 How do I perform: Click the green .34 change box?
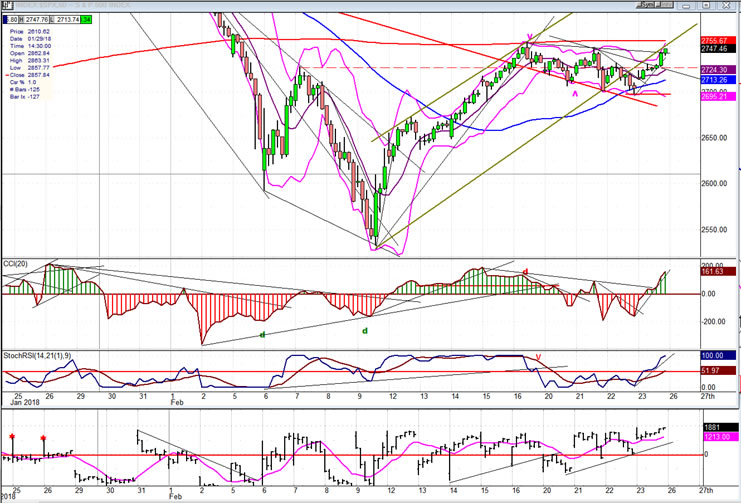(x=86, y=19)
